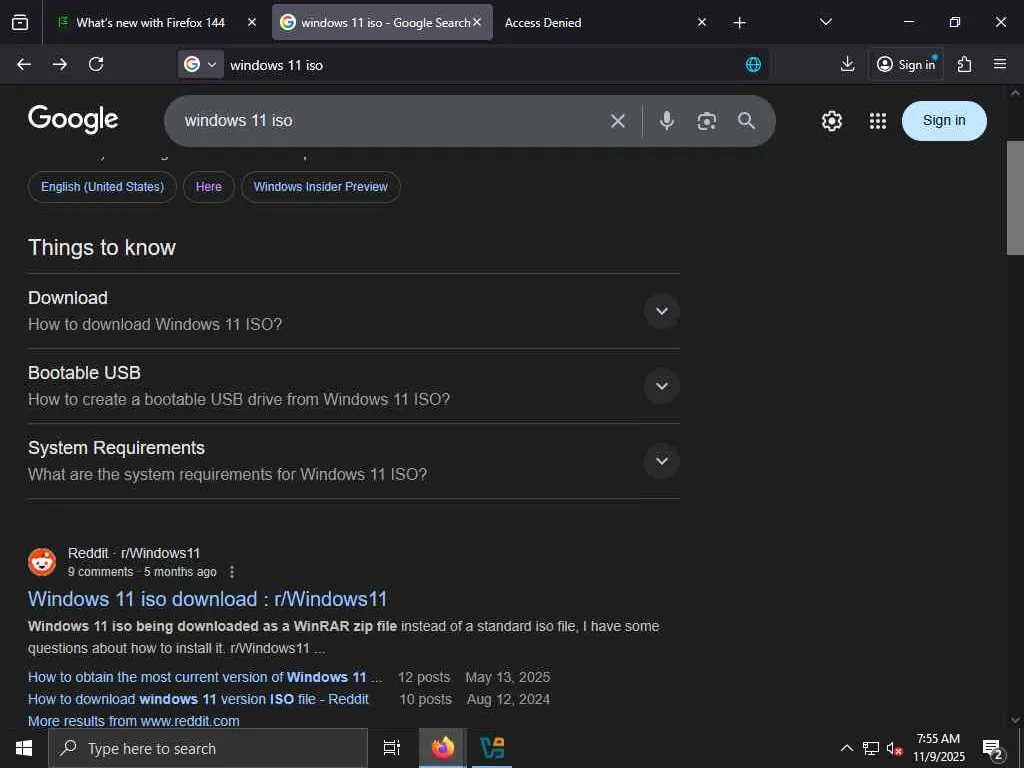Open the second taskbar app icon
The height and width of the screenshot is (768, 1024).
pos(492,748)
